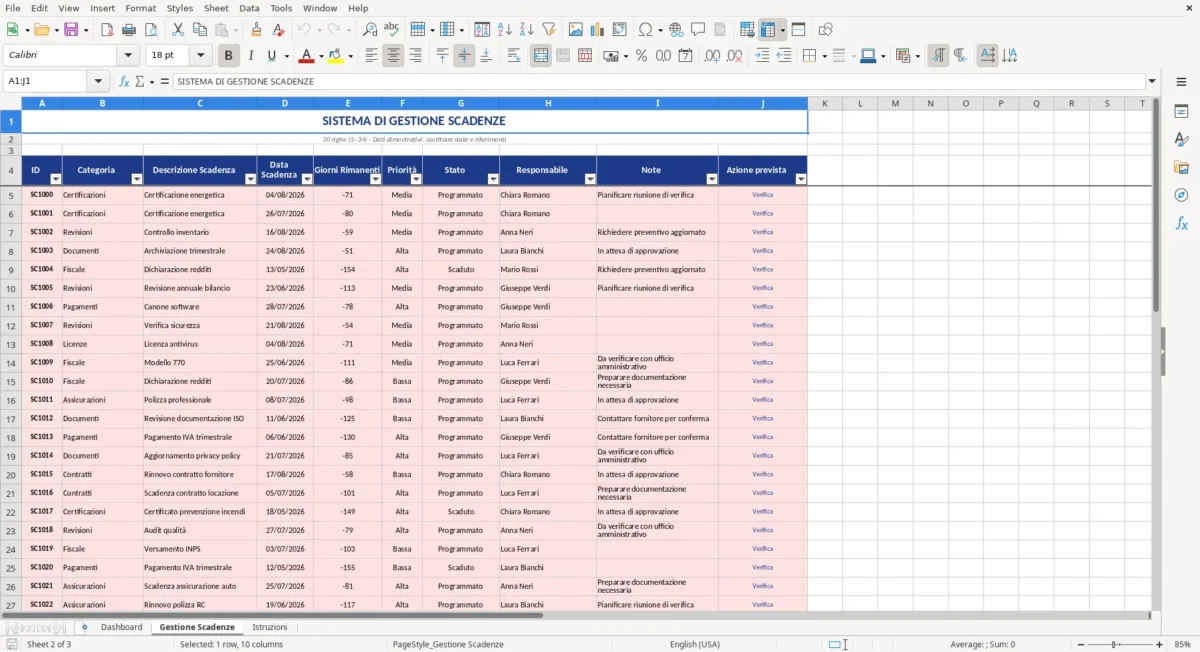
Task: Click the formula input line
Action: point(658,81)
